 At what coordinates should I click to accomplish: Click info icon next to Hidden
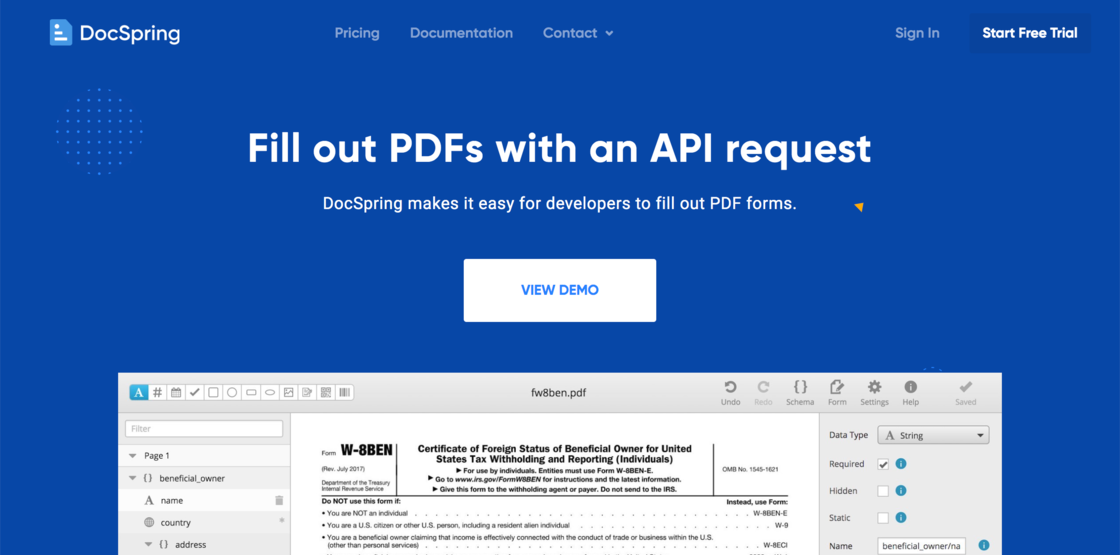pyautogui.click(x=901, y=491)
